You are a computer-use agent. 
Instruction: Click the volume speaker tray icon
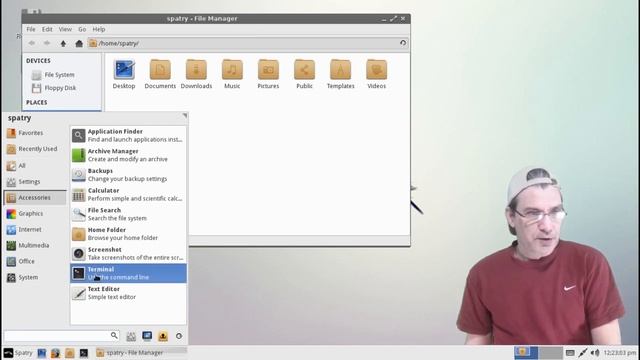(x=595, y=353)
